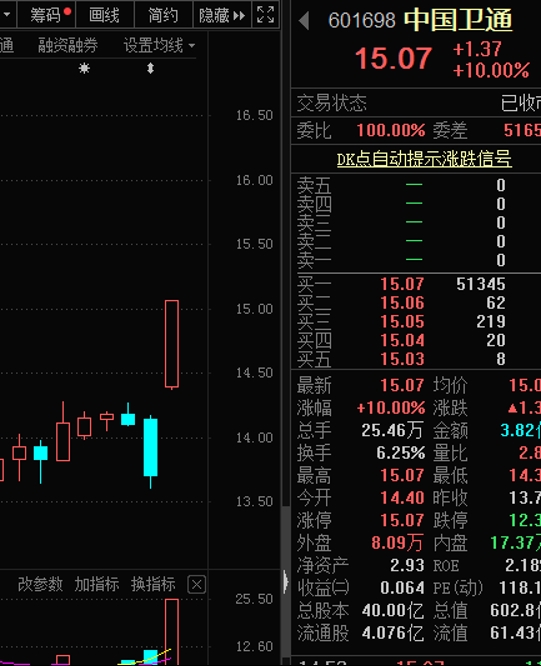Click the 今开 open price 14.40

[402, 497]
